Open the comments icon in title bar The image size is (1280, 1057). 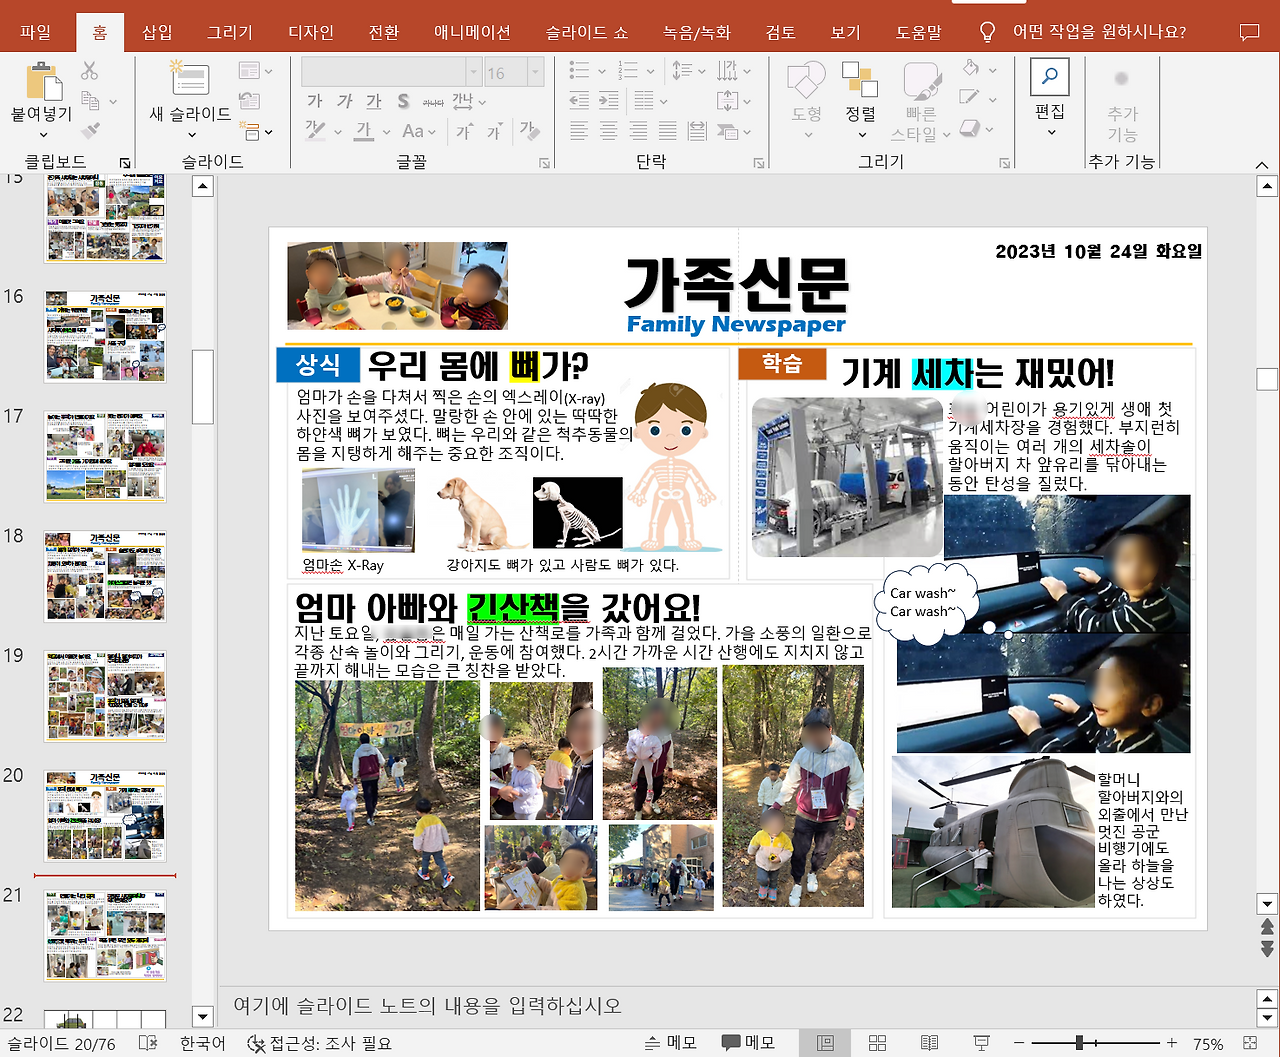[x=1249, y=32]
